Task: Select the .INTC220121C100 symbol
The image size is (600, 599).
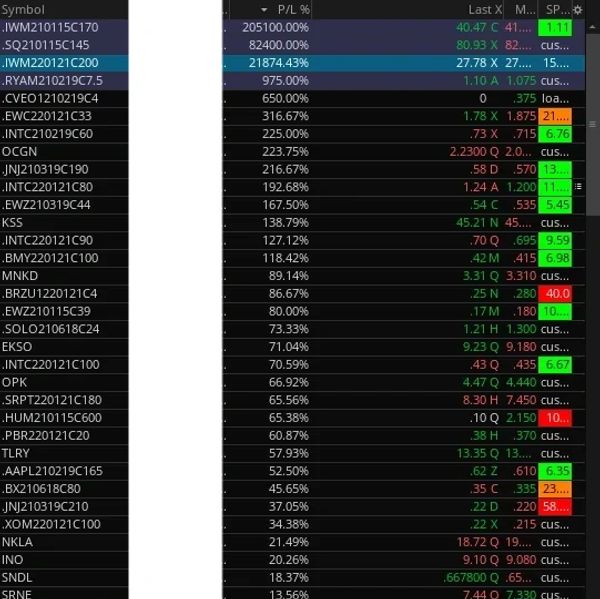Action: click(x=50, y=364)
